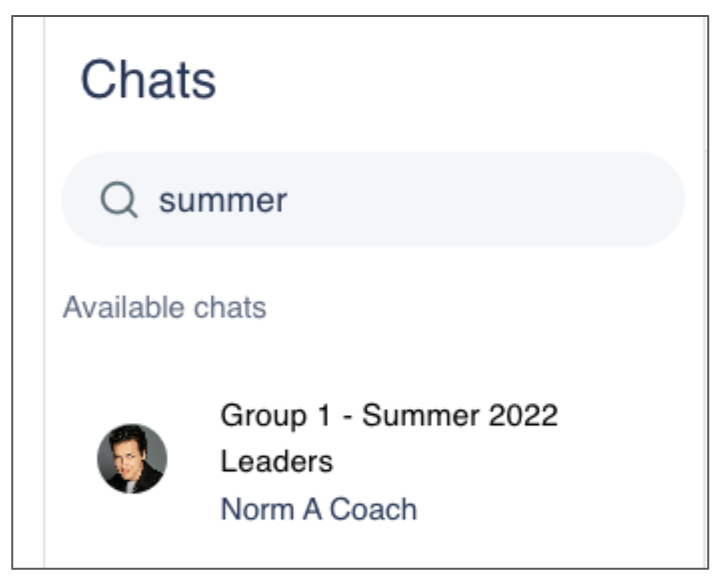Click the man's photo beside Group 1
The image size is (726, 588).
click(x=132, y=459)
